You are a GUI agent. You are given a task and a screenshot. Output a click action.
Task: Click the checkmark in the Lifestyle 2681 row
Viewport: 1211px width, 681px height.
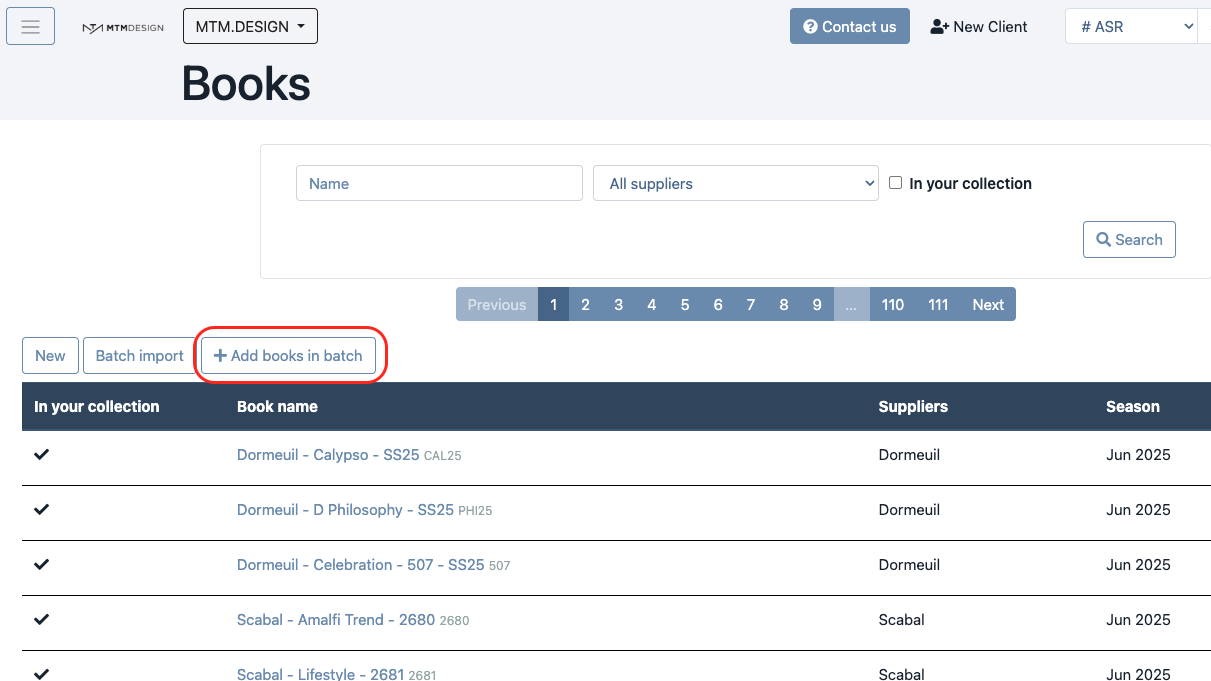pos(41,674)
